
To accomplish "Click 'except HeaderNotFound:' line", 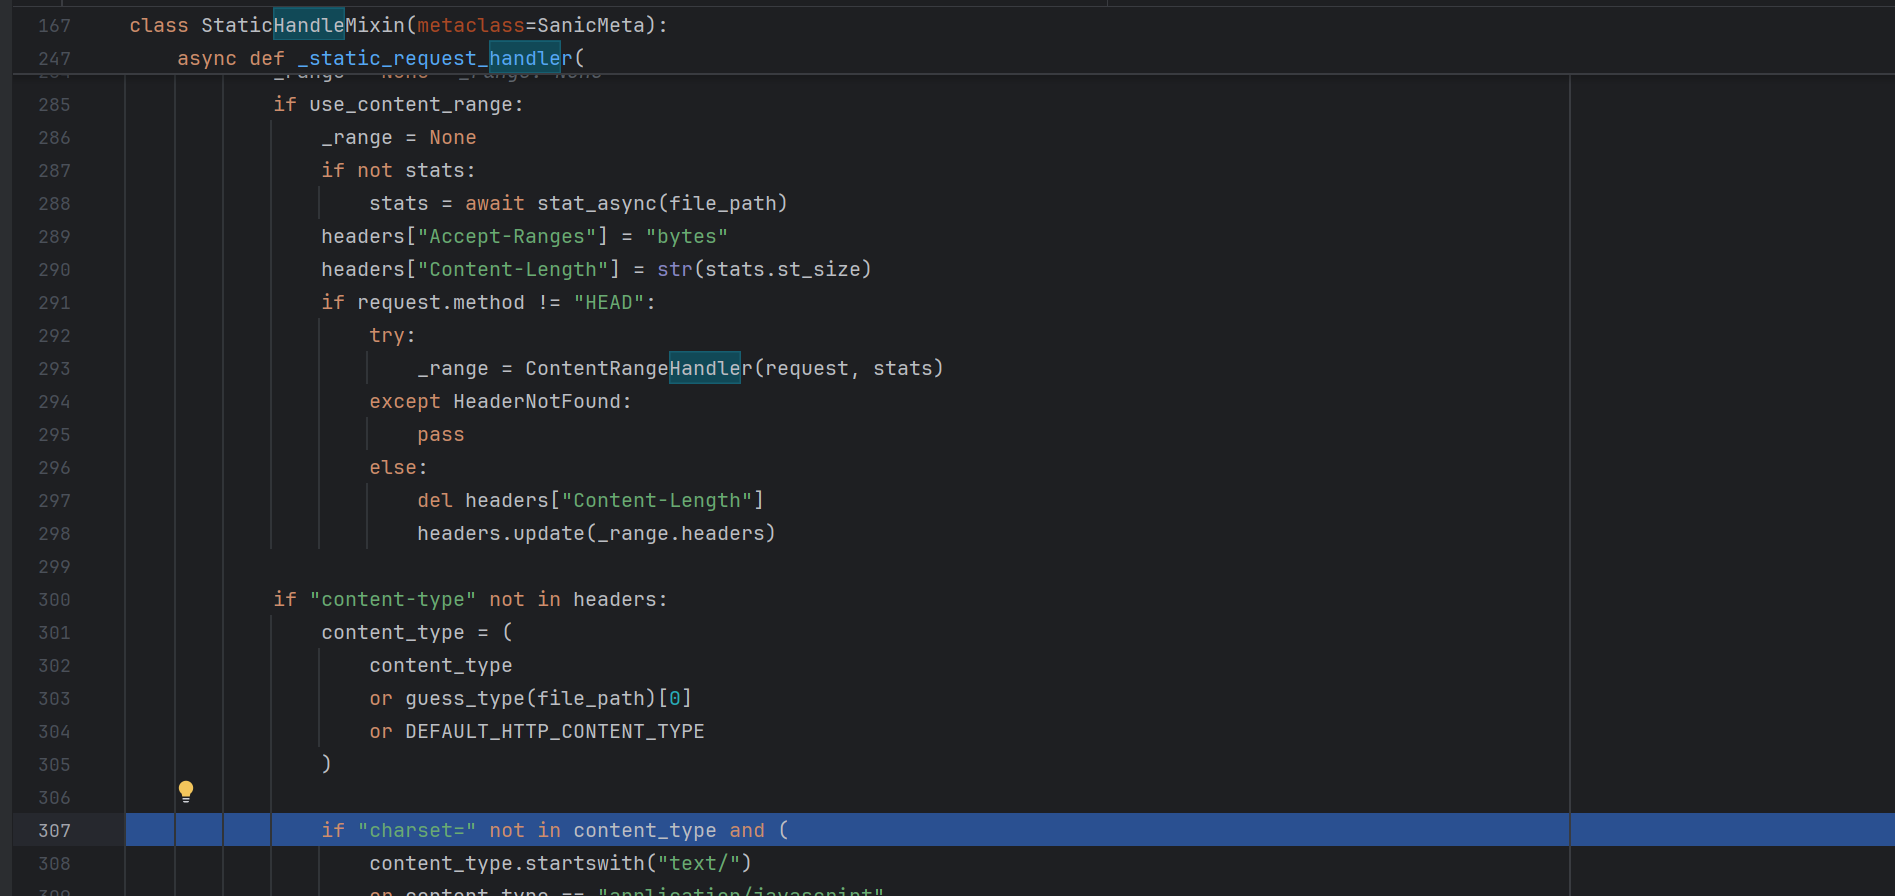I will 500,401.
